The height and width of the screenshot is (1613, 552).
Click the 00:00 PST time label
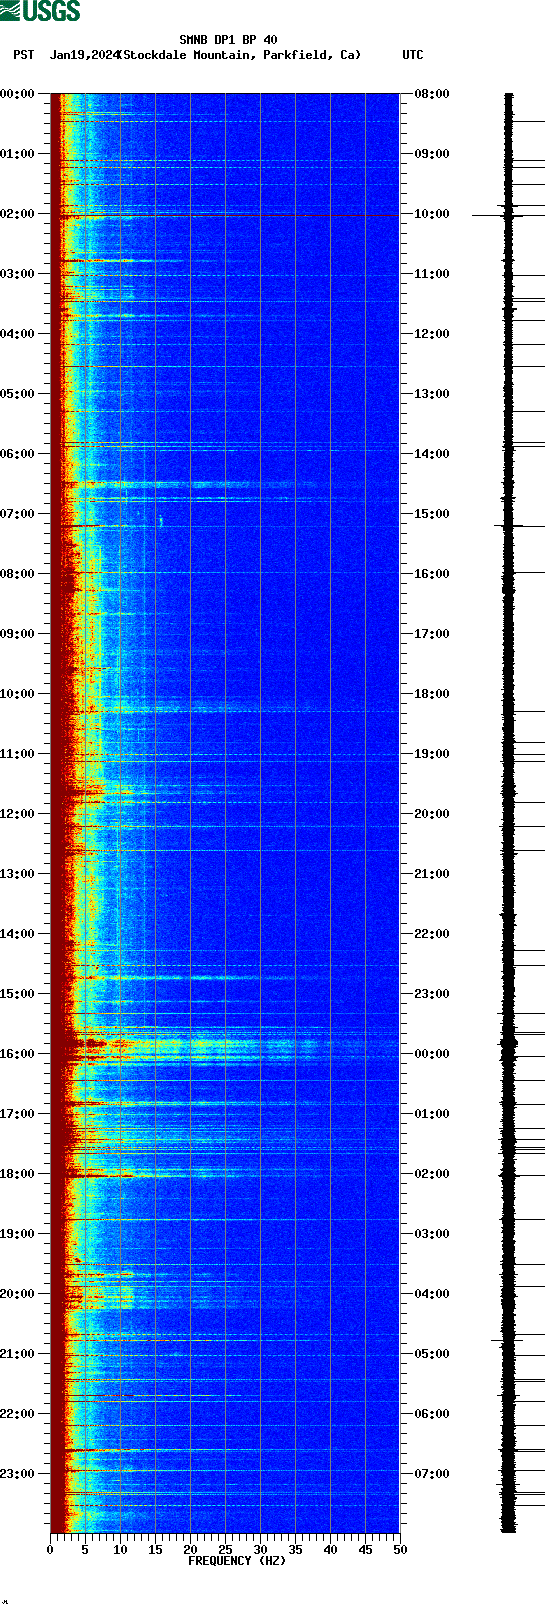click(17, 94)
